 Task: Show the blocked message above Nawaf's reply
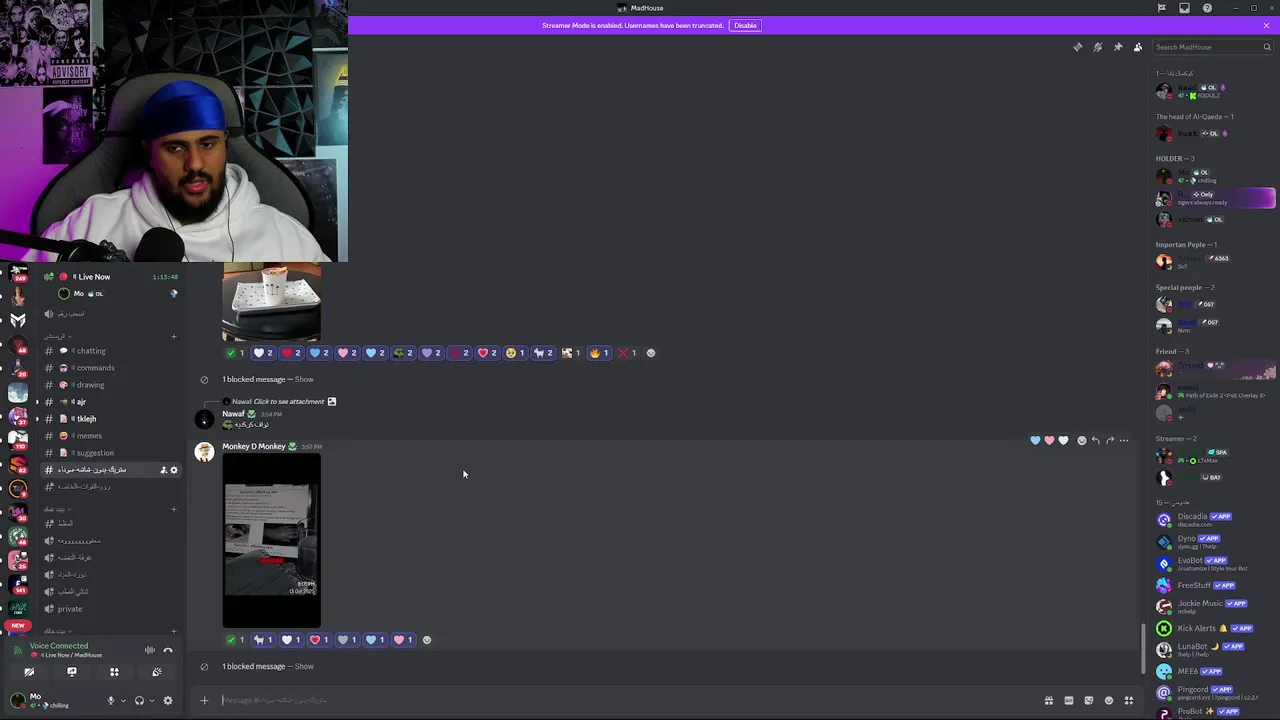304,379
